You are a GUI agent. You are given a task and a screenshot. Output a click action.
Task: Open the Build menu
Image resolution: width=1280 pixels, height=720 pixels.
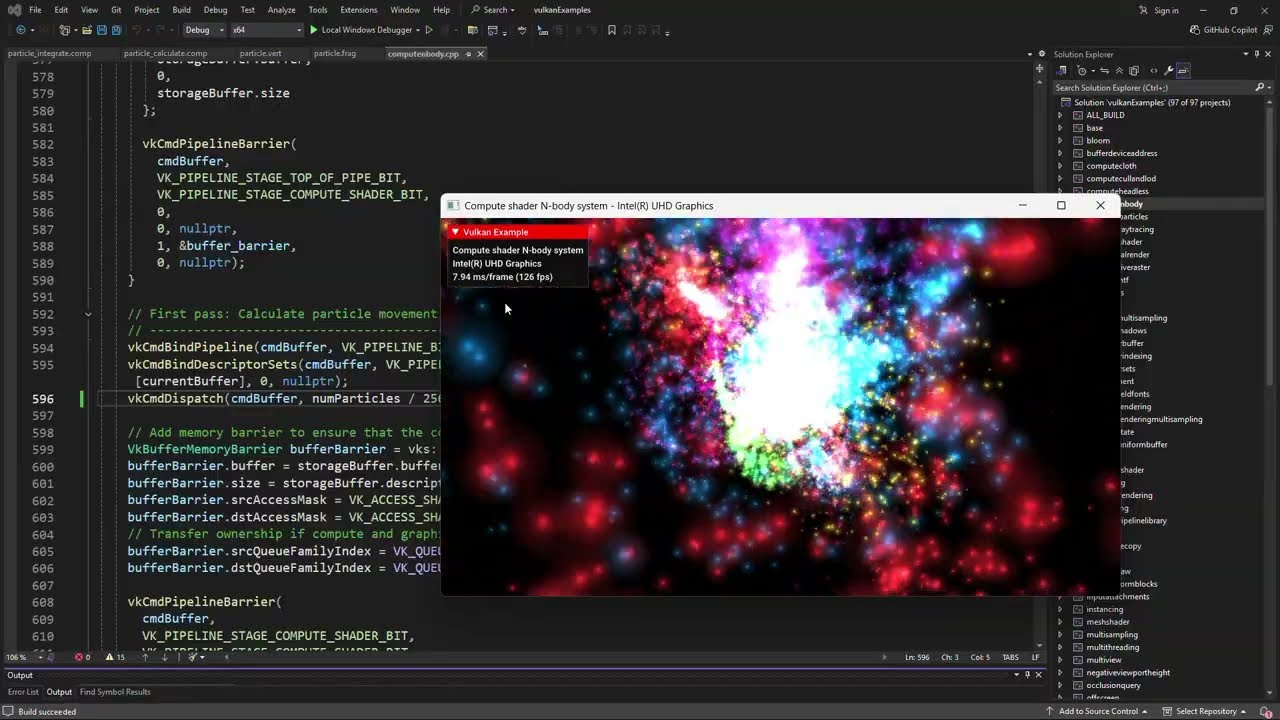(x=181, y=10)
